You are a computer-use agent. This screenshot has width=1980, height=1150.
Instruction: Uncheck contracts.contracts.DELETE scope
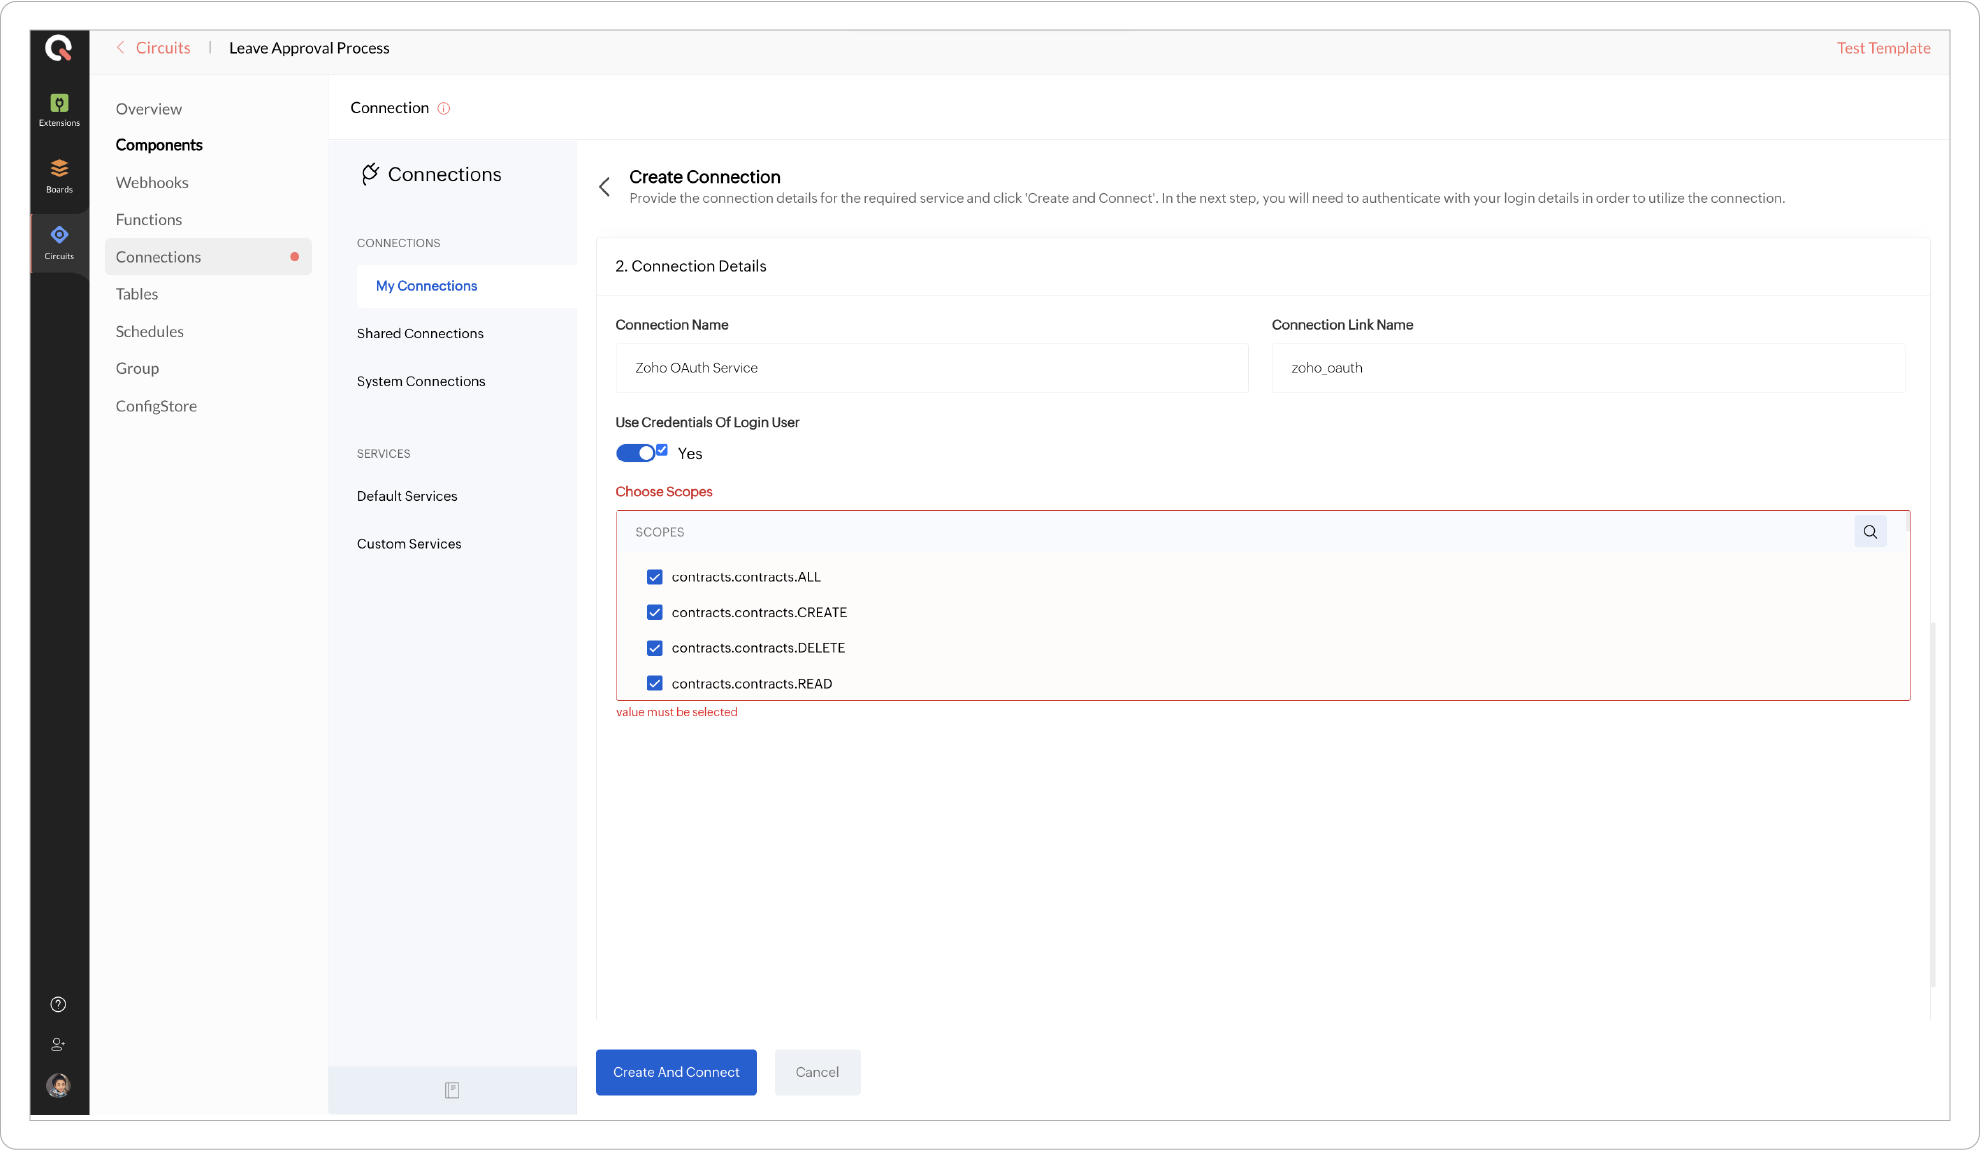tap(655, 648)
